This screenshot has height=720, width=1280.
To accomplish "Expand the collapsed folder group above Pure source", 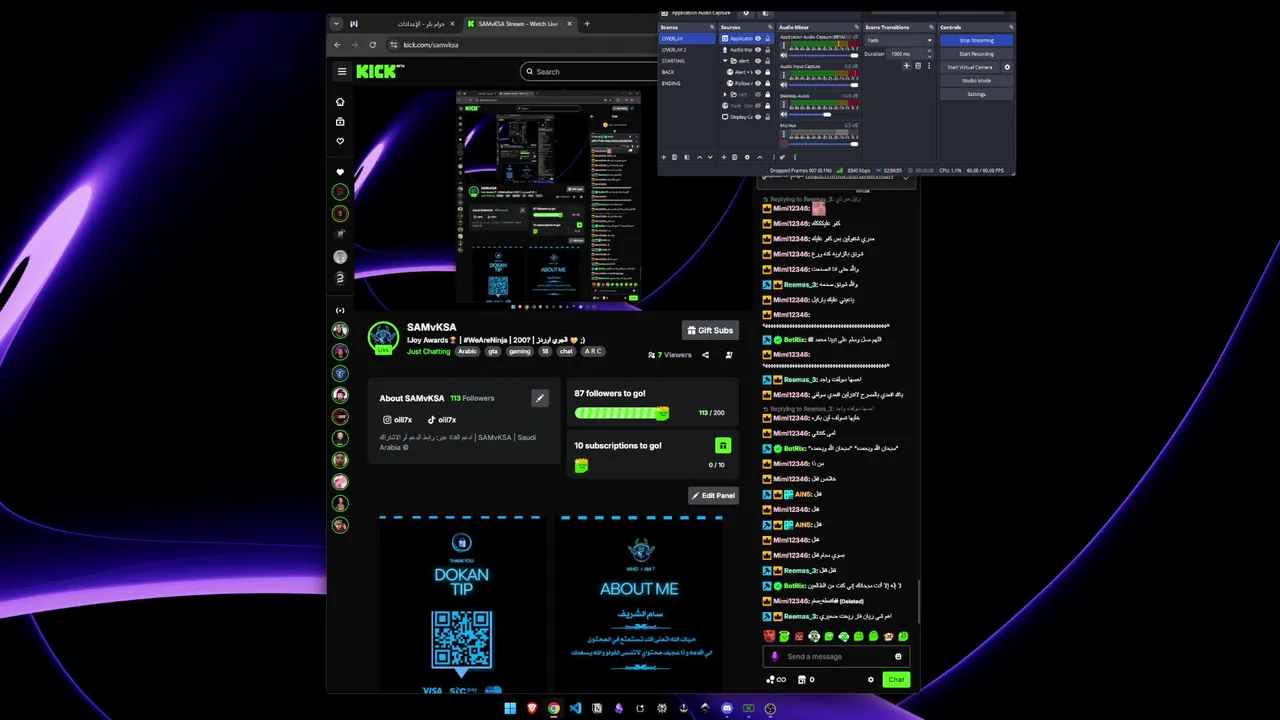I will pyautogui.click(x=725, y=94).
